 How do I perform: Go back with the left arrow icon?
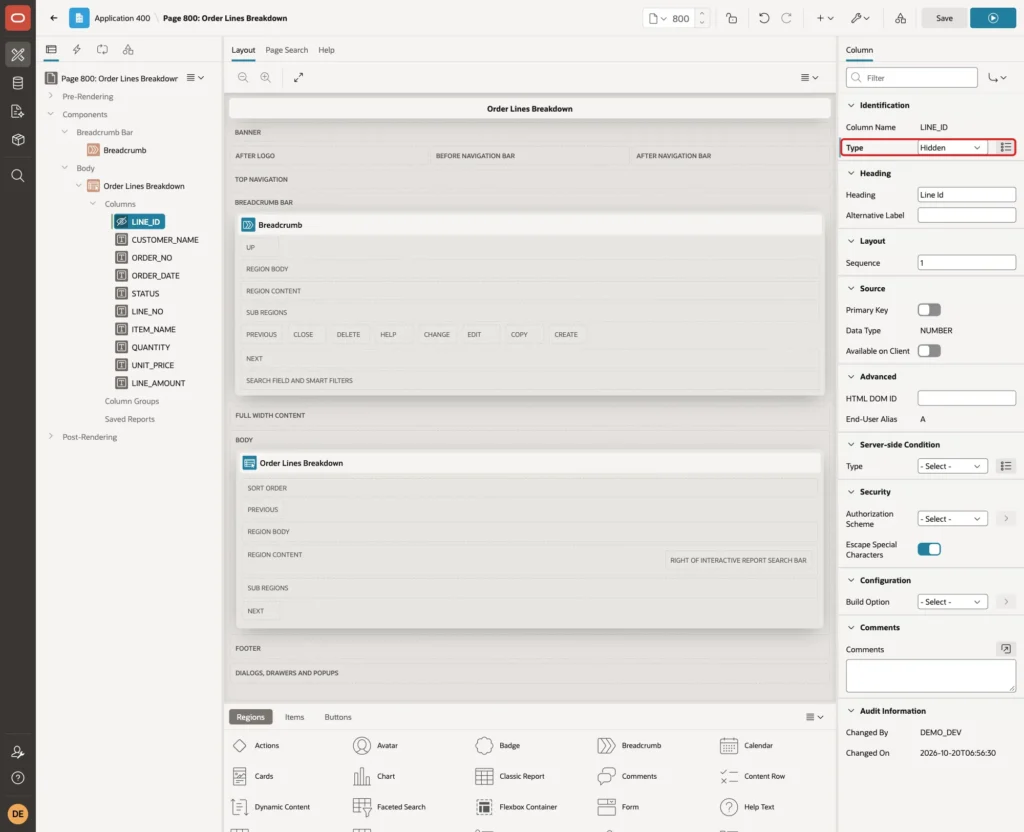pos(54,18)
